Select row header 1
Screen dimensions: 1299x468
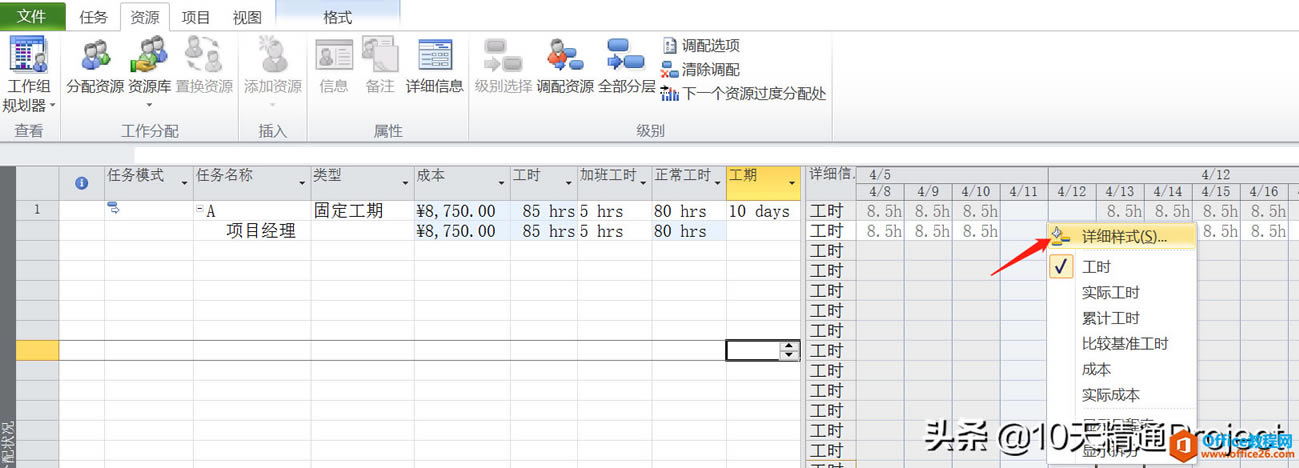(x=38, y=211)
